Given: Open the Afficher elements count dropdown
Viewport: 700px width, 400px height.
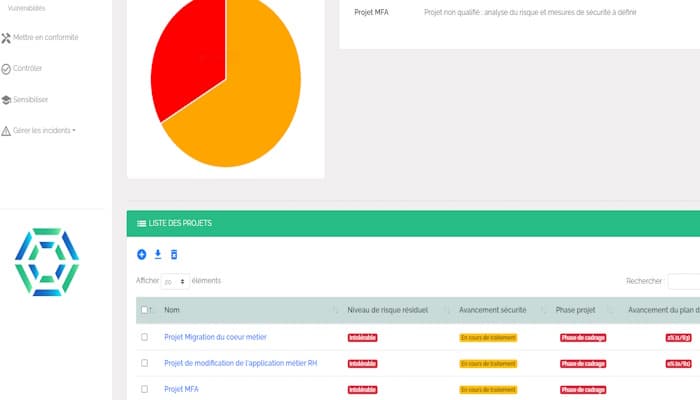Looking at the screenshot, I should tap(175, 281).
